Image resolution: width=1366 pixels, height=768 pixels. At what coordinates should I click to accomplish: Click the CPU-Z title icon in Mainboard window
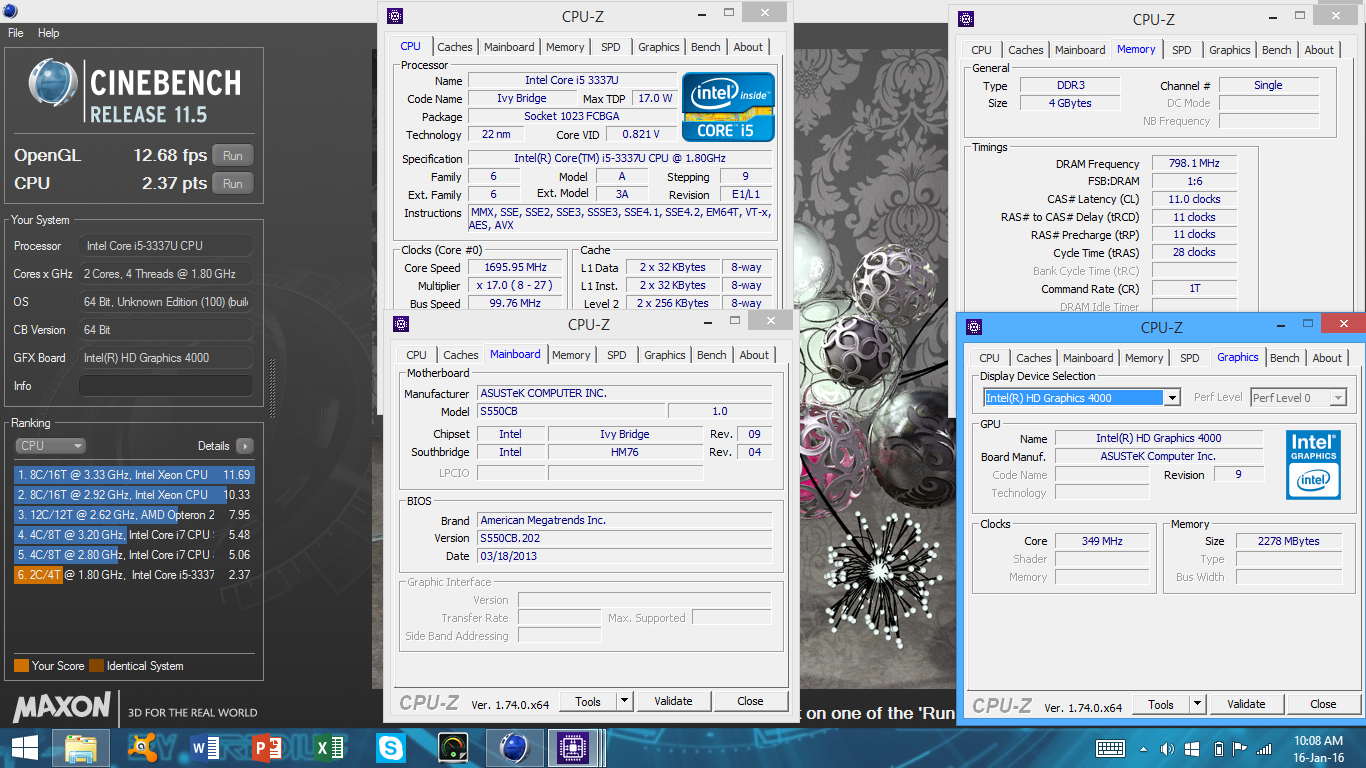401,324
